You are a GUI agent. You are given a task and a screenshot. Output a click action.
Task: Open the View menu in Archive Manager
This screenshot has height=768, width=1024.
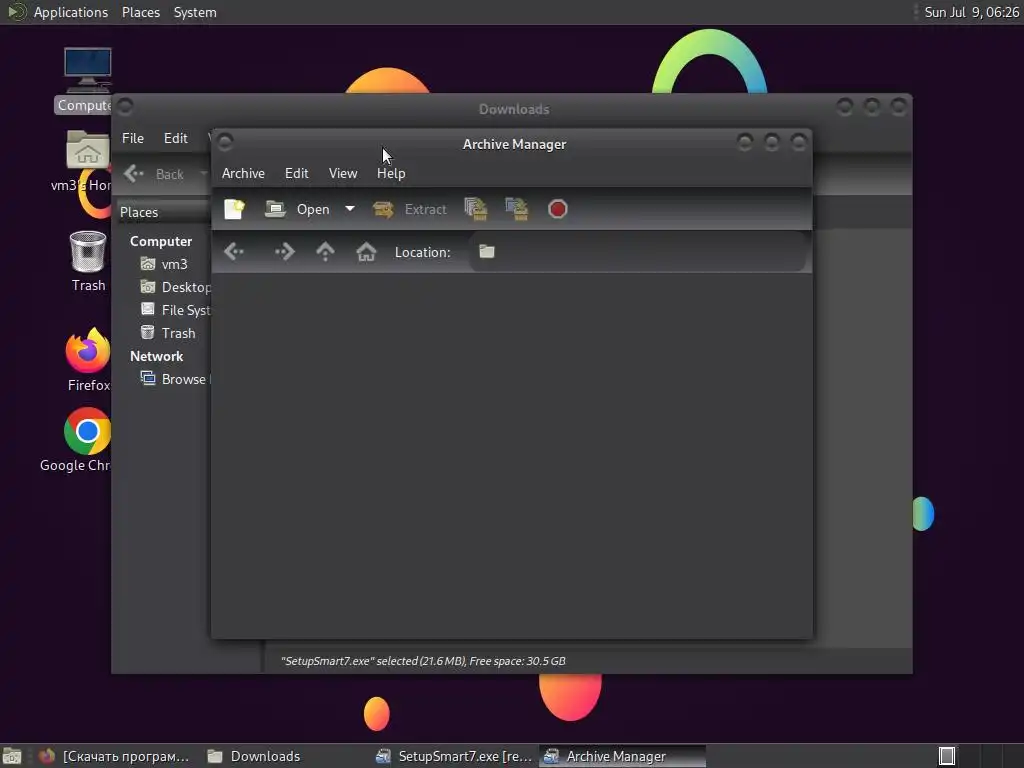tap(343, 173)
